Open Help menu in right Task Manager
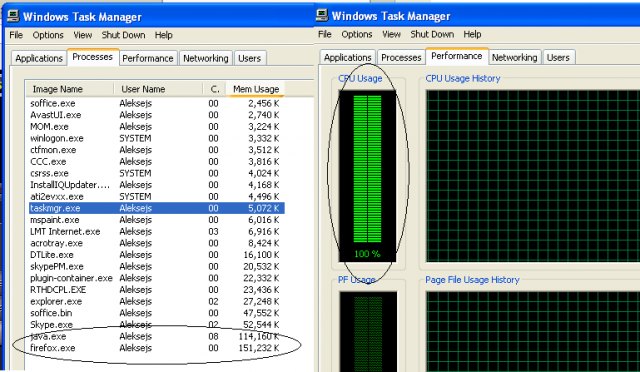Image resolution: width=640 pixels, height=372 pixels. point(472,34)
